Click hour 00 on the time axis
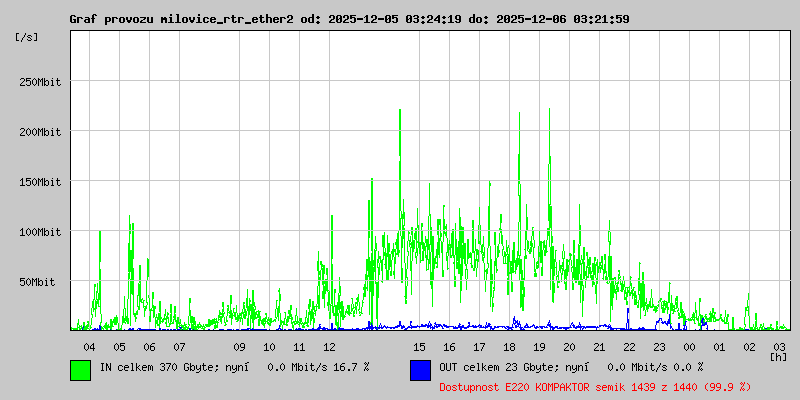The height and width of the screenshot is (400, 800). click(689, 346)
